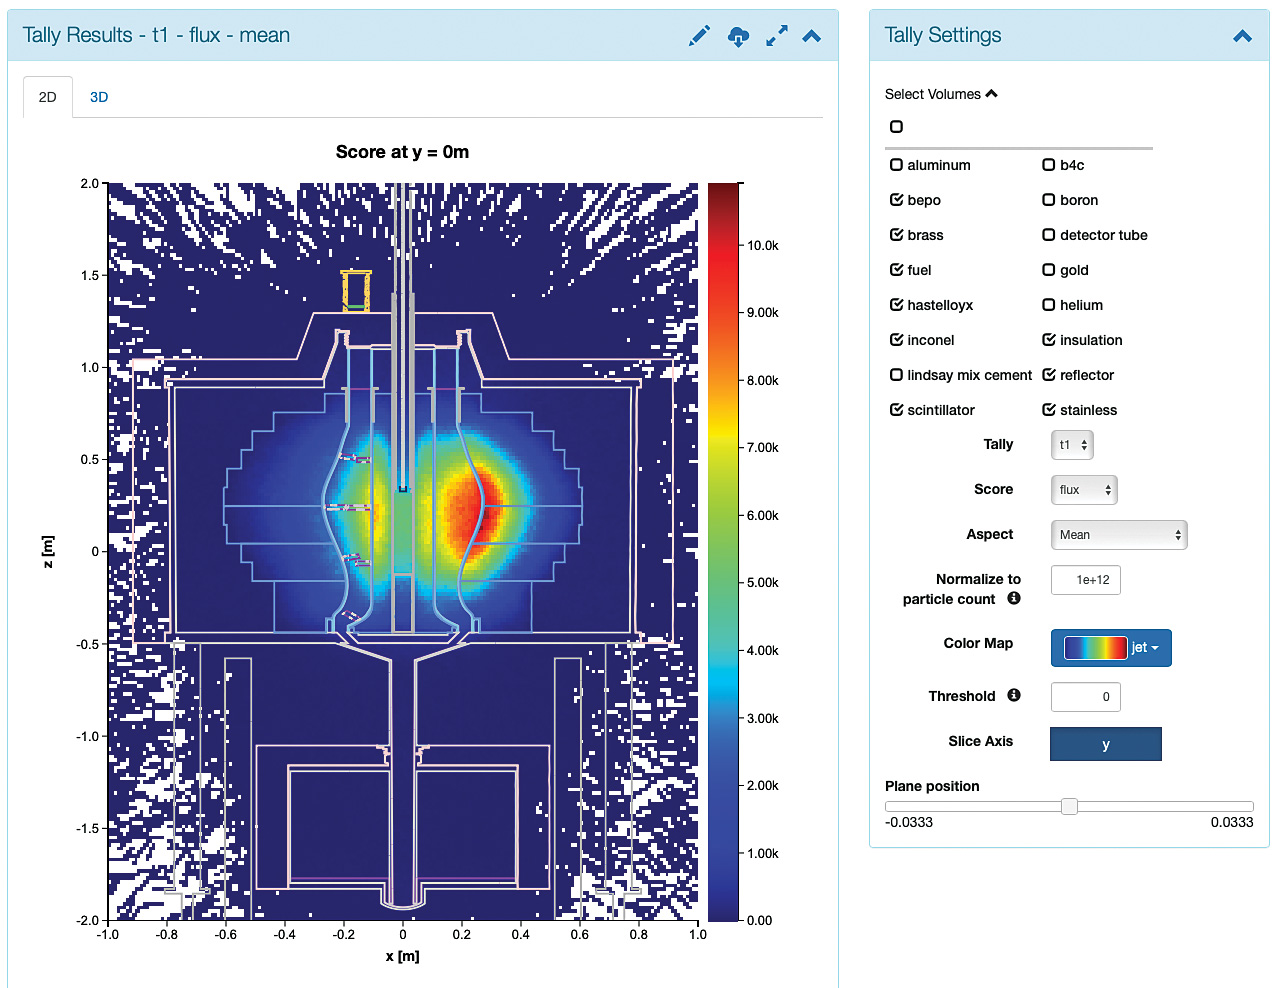Enable the helium volume checkbox
The width and height of the screenshot is (1279, 988).
(x=1049, y=305)
